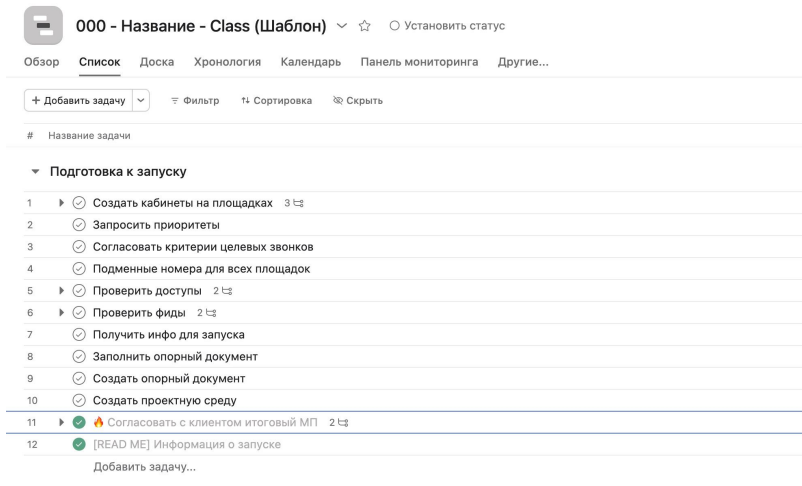
Task: Open the Панель мониторинга tab
Action: [x=419, y=62]
